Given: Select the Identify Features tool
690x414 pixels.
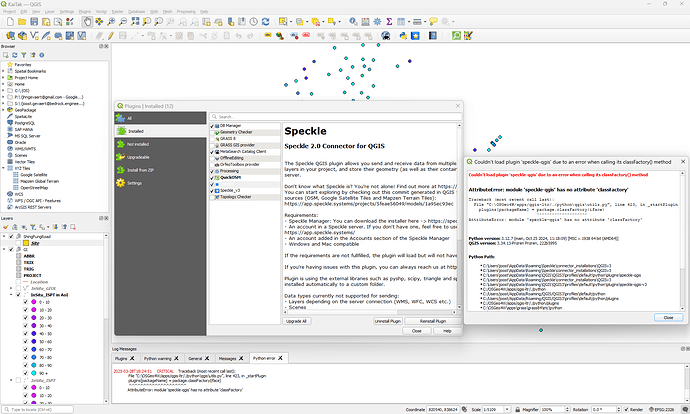Looking at the screenshot, I should (x=353, y=22).
